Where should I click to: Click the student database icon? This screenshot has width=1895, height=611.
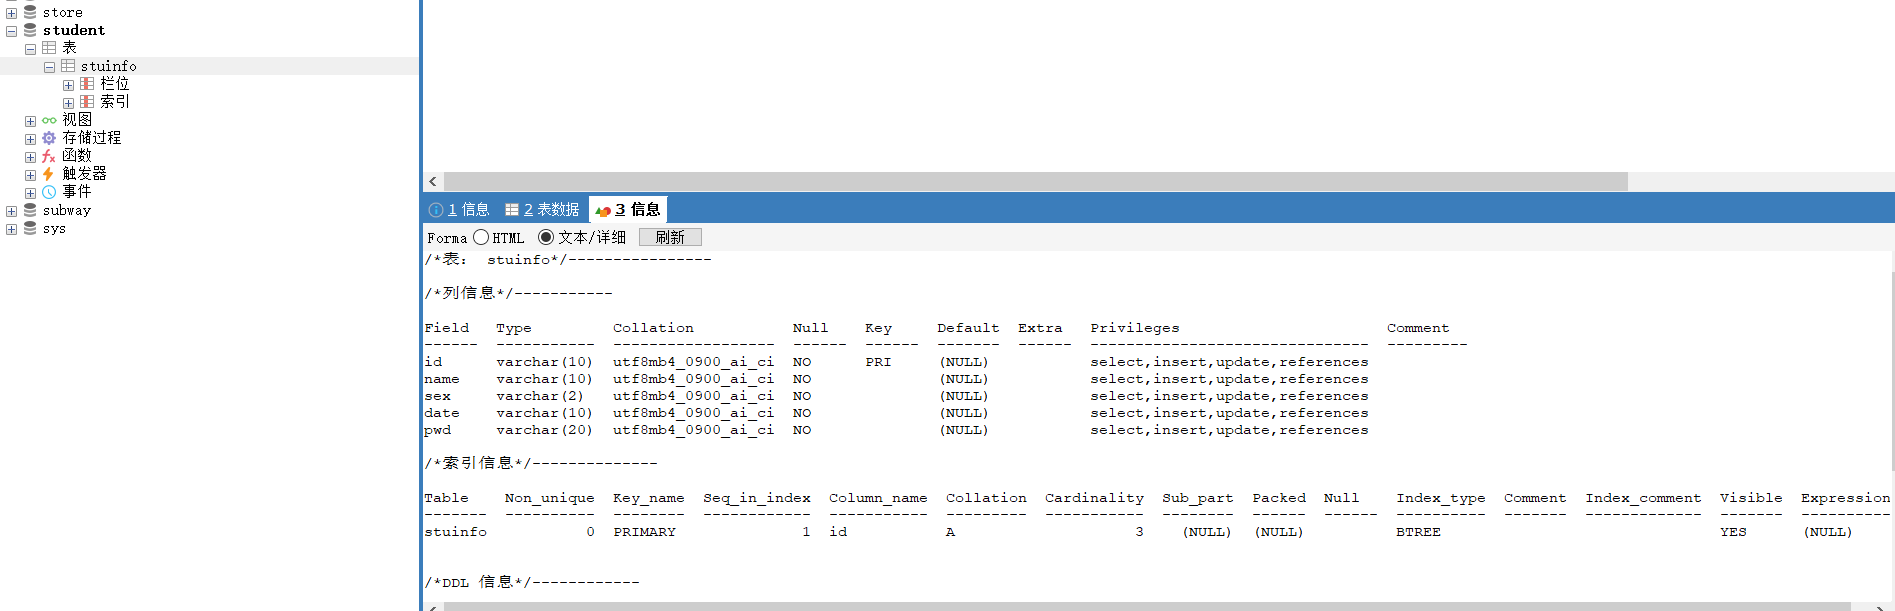point(30,30)
